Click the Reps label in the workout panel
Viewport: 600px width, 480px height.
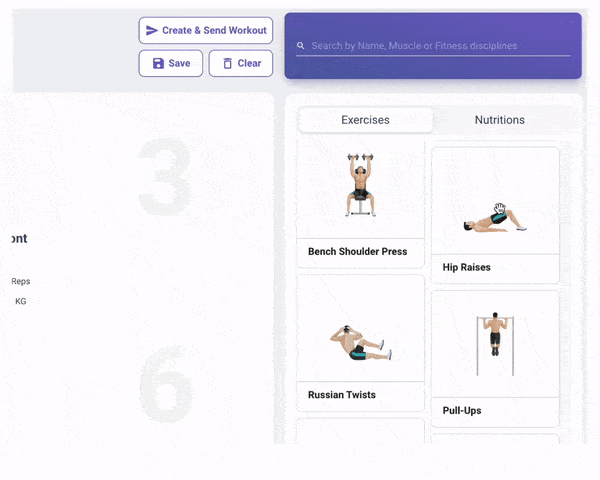(x=21, y=281)
